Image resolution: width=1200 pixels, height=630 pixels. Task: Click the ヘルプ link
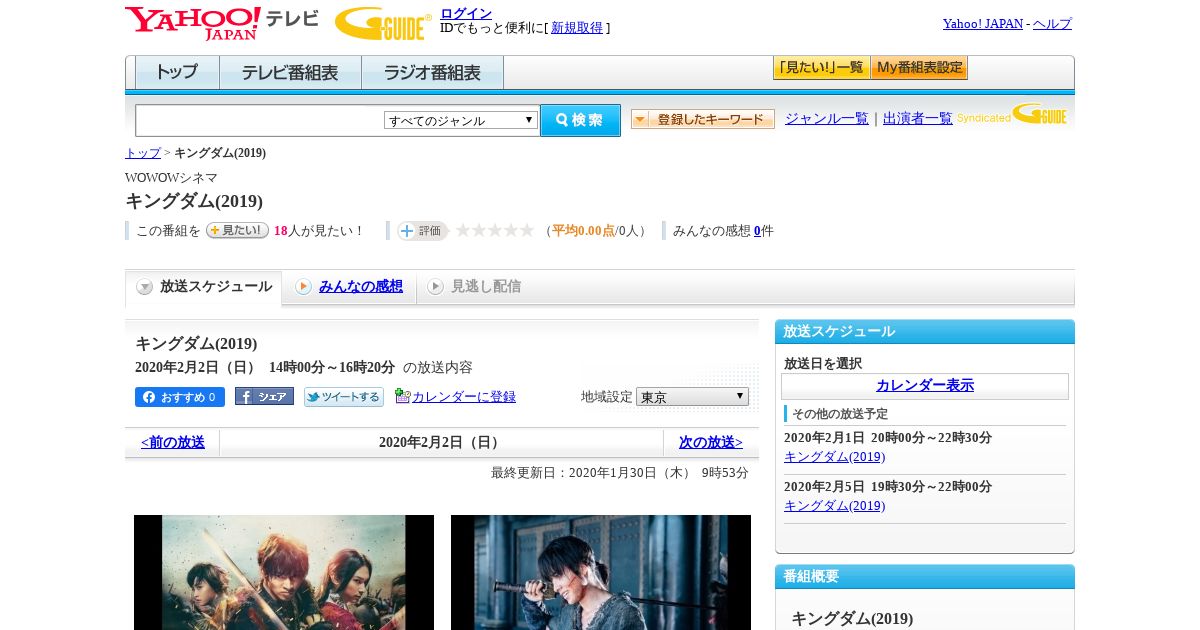pyautogui.click(x=1052, y=23)
